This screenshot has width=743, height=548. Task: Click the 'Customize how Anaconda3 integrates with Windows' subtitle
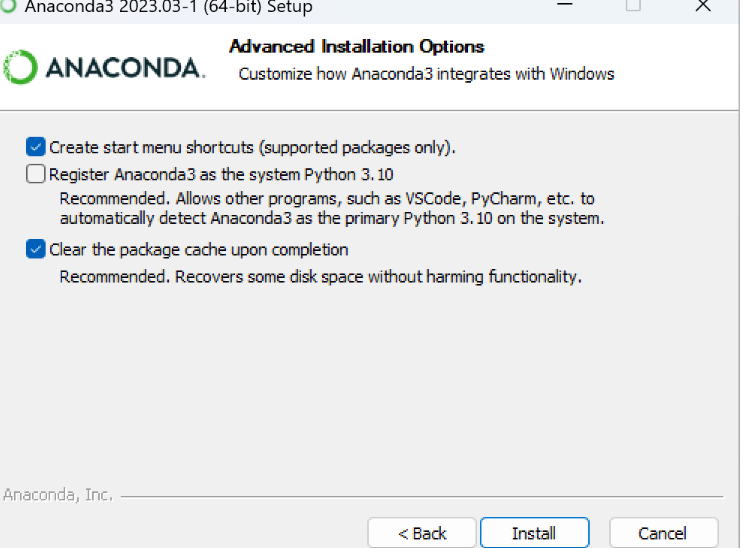click(426, 73)
